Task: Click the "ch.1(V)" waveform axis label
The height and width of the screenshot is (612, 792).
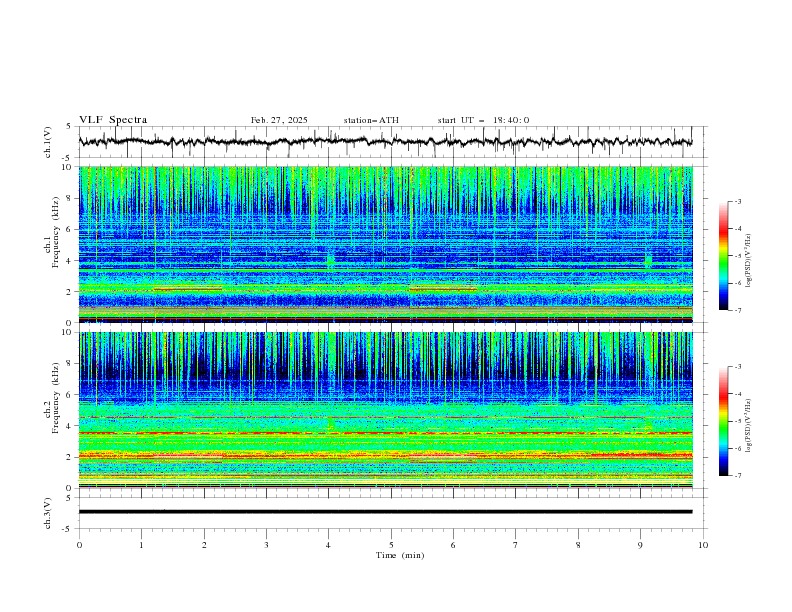Action: click(x=48, y=142)
